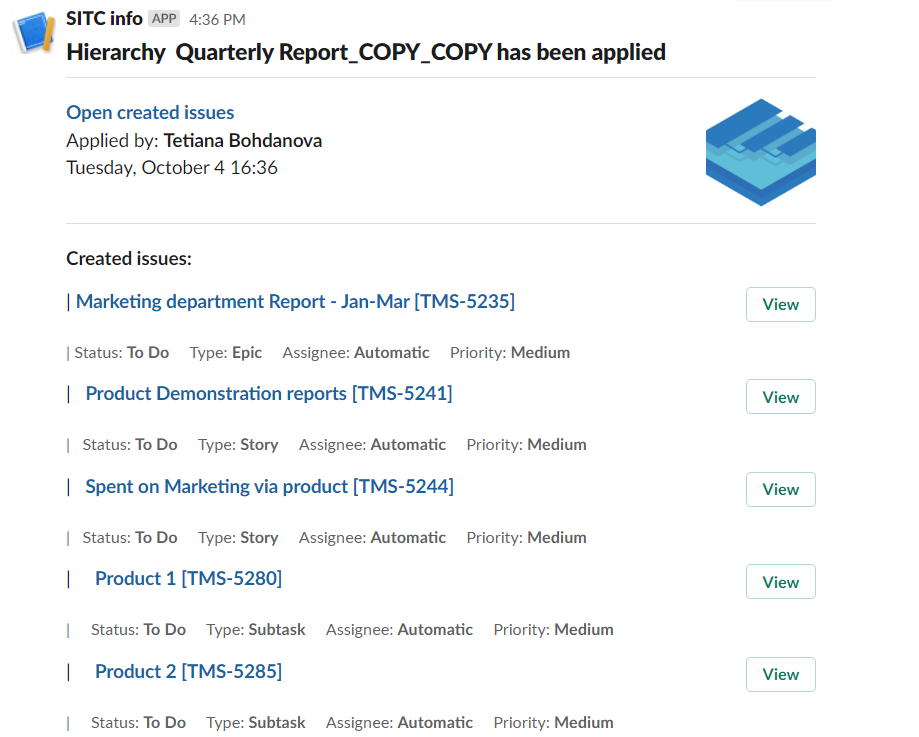Click the 4:36 PM message timestamp

tap(217, 20)
